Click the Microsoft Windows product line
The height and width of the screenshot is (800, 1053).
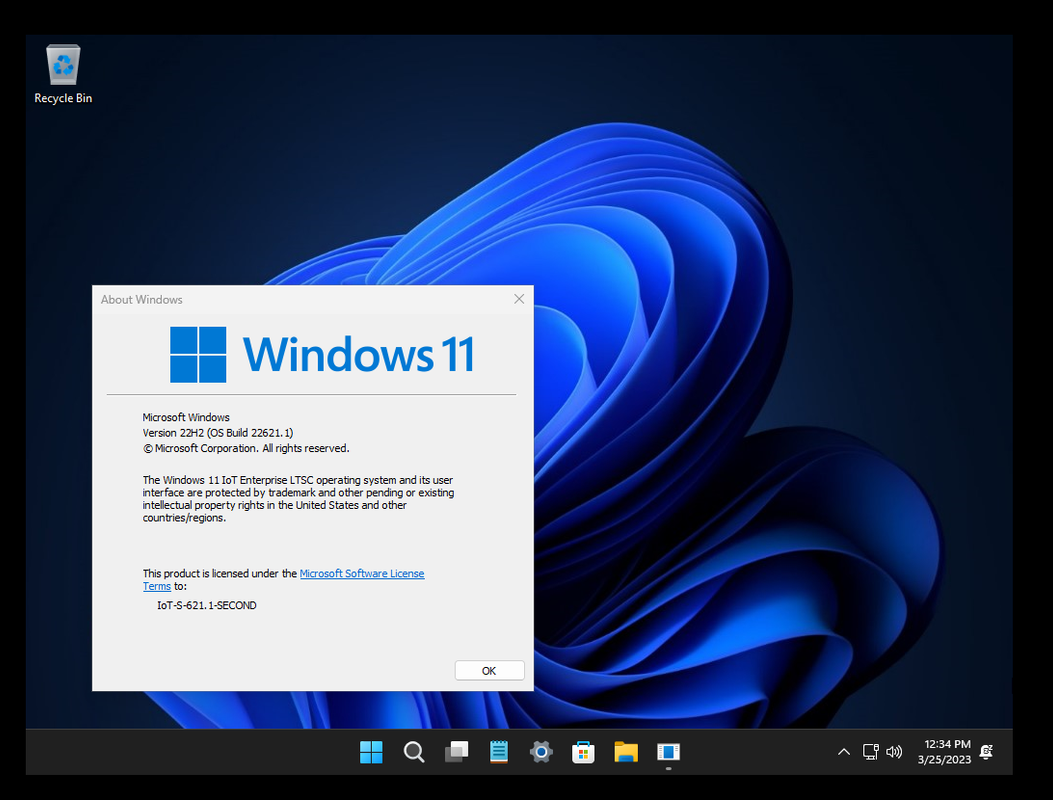[x=186, y=417]
